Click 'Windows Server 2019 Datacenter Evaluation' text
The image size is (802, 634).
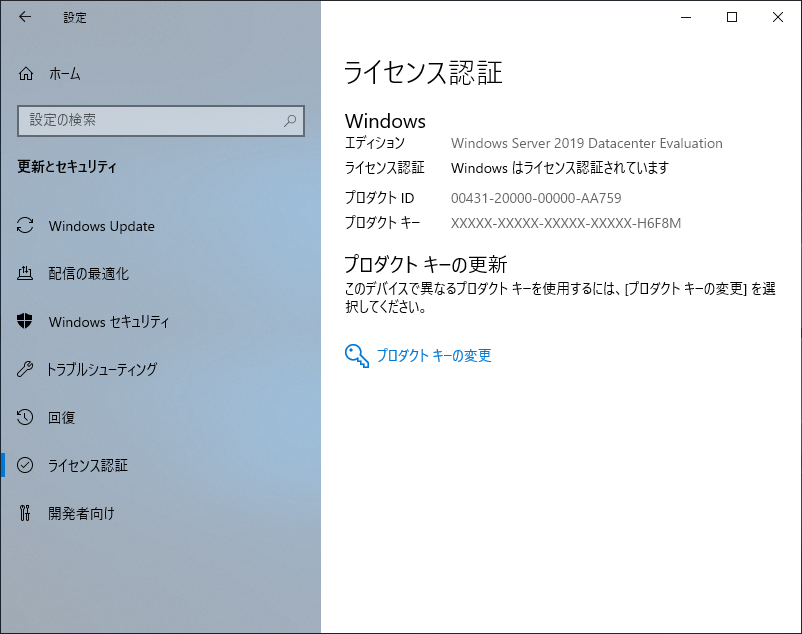pyautogui.click(x=587, y=143)
